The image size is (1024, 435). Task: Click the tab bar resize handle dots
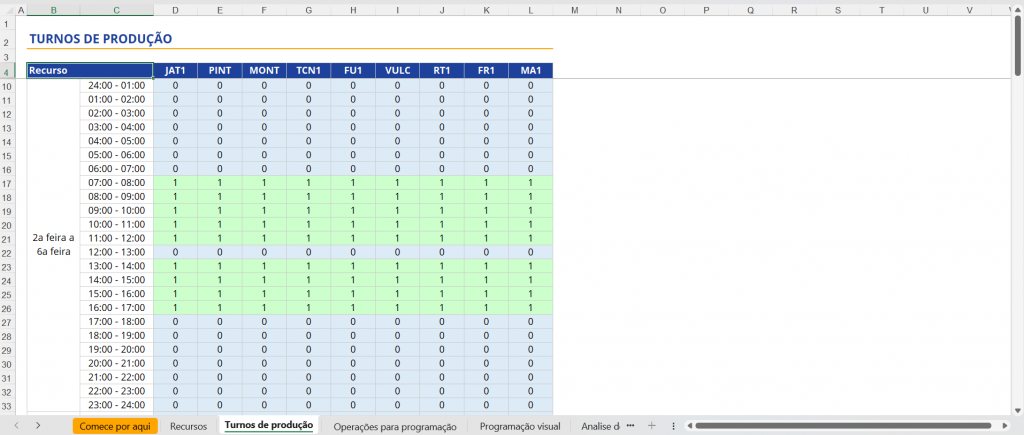tap(673, 425)
